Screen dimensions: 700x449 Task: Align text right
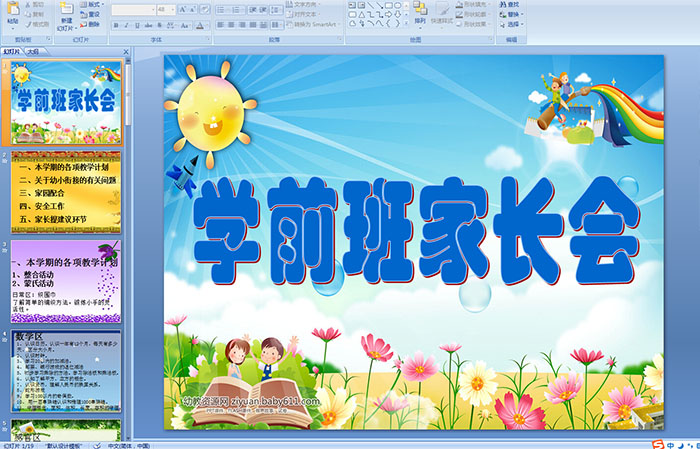pos(242,25)
